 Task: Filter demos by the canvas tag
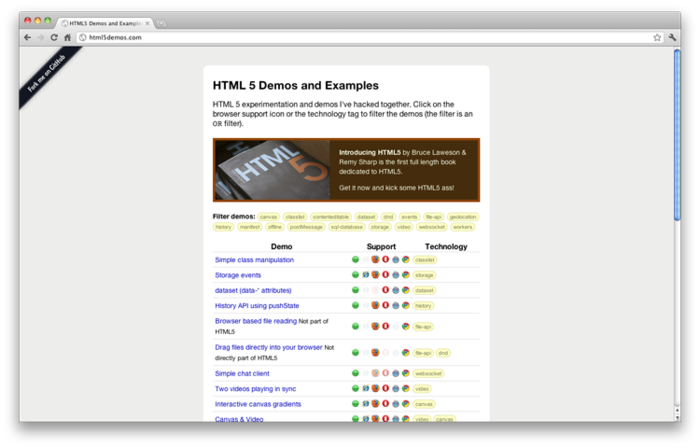268,217
